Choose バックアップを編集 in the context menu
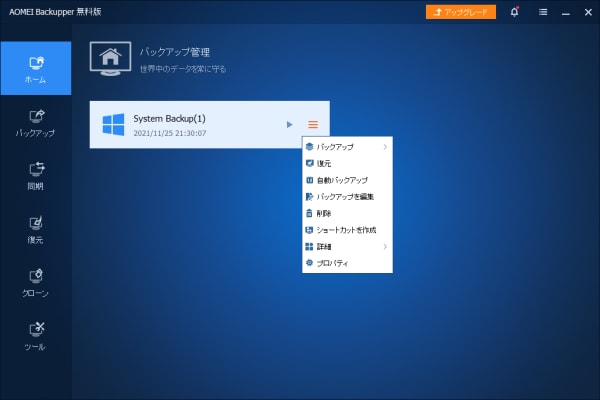This screenshot has height=400, width=600. click(347, 197)
